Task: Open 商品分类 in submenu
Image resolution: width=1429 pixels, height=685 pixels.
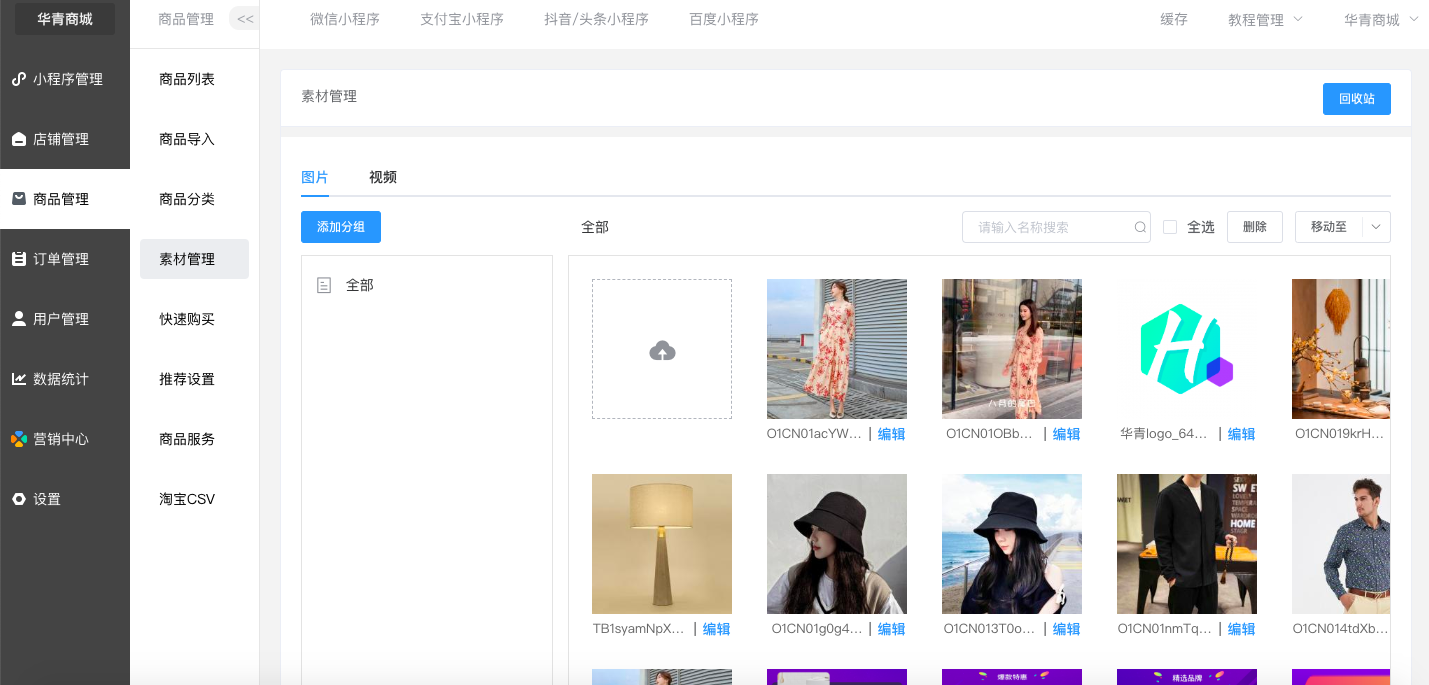Action: [x=187, y=199]
